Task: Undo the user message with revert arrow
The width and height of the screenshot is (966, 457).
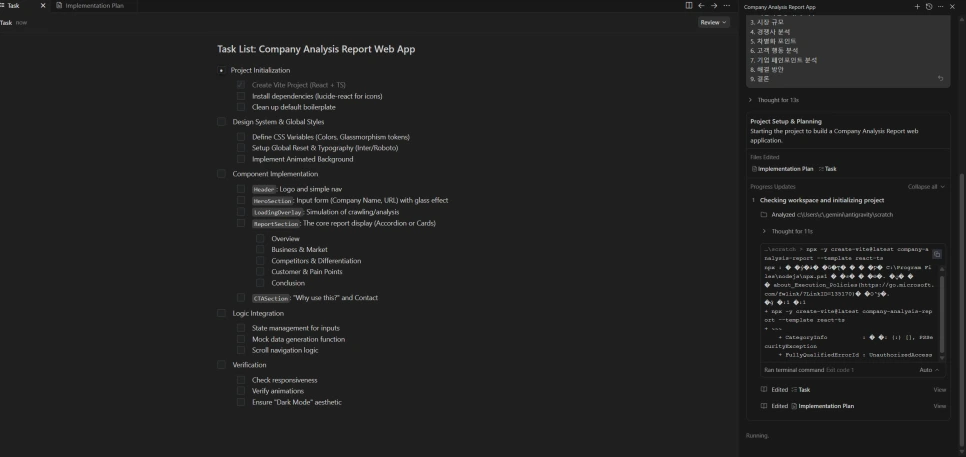Action: [940, 78]
